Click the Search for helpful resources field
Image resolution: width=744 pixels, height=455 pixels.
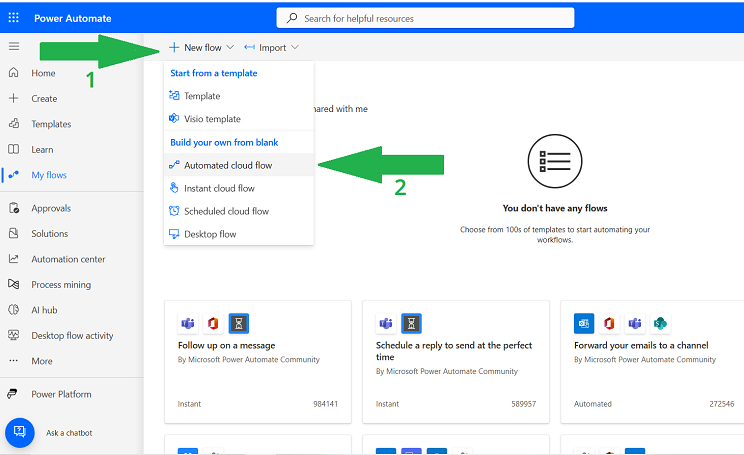pyautogui.click(x=425, y=18)
